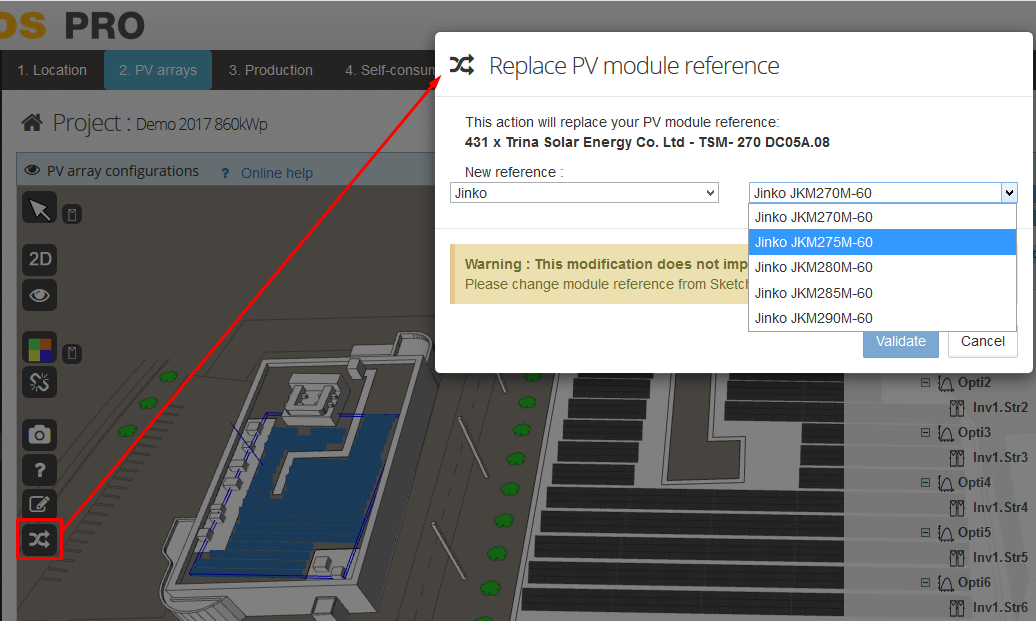The width and height of the screenshot is (1036, 621).
Task: Select the arrow pointer tool
Action: [x=39, y=209]
